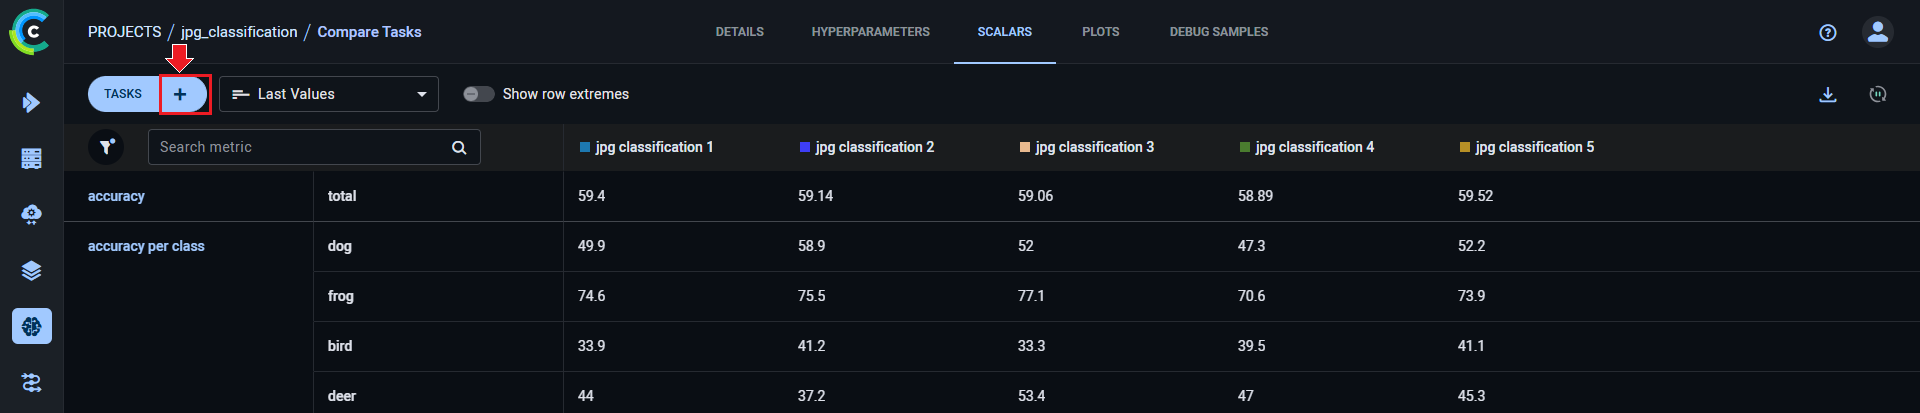The width and height of the screenshot is (1920, 413).
Task: Go to jpg_classification breadcrumb link
Action: pyautogui.click(x=239, y=32)
